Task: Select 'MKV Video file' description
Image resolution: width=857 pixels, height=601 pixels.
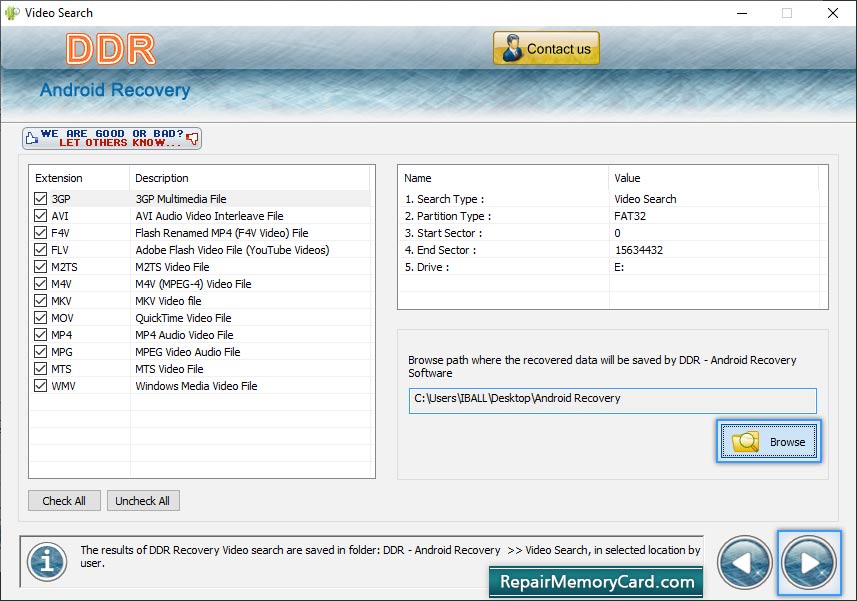Action: 168,300
